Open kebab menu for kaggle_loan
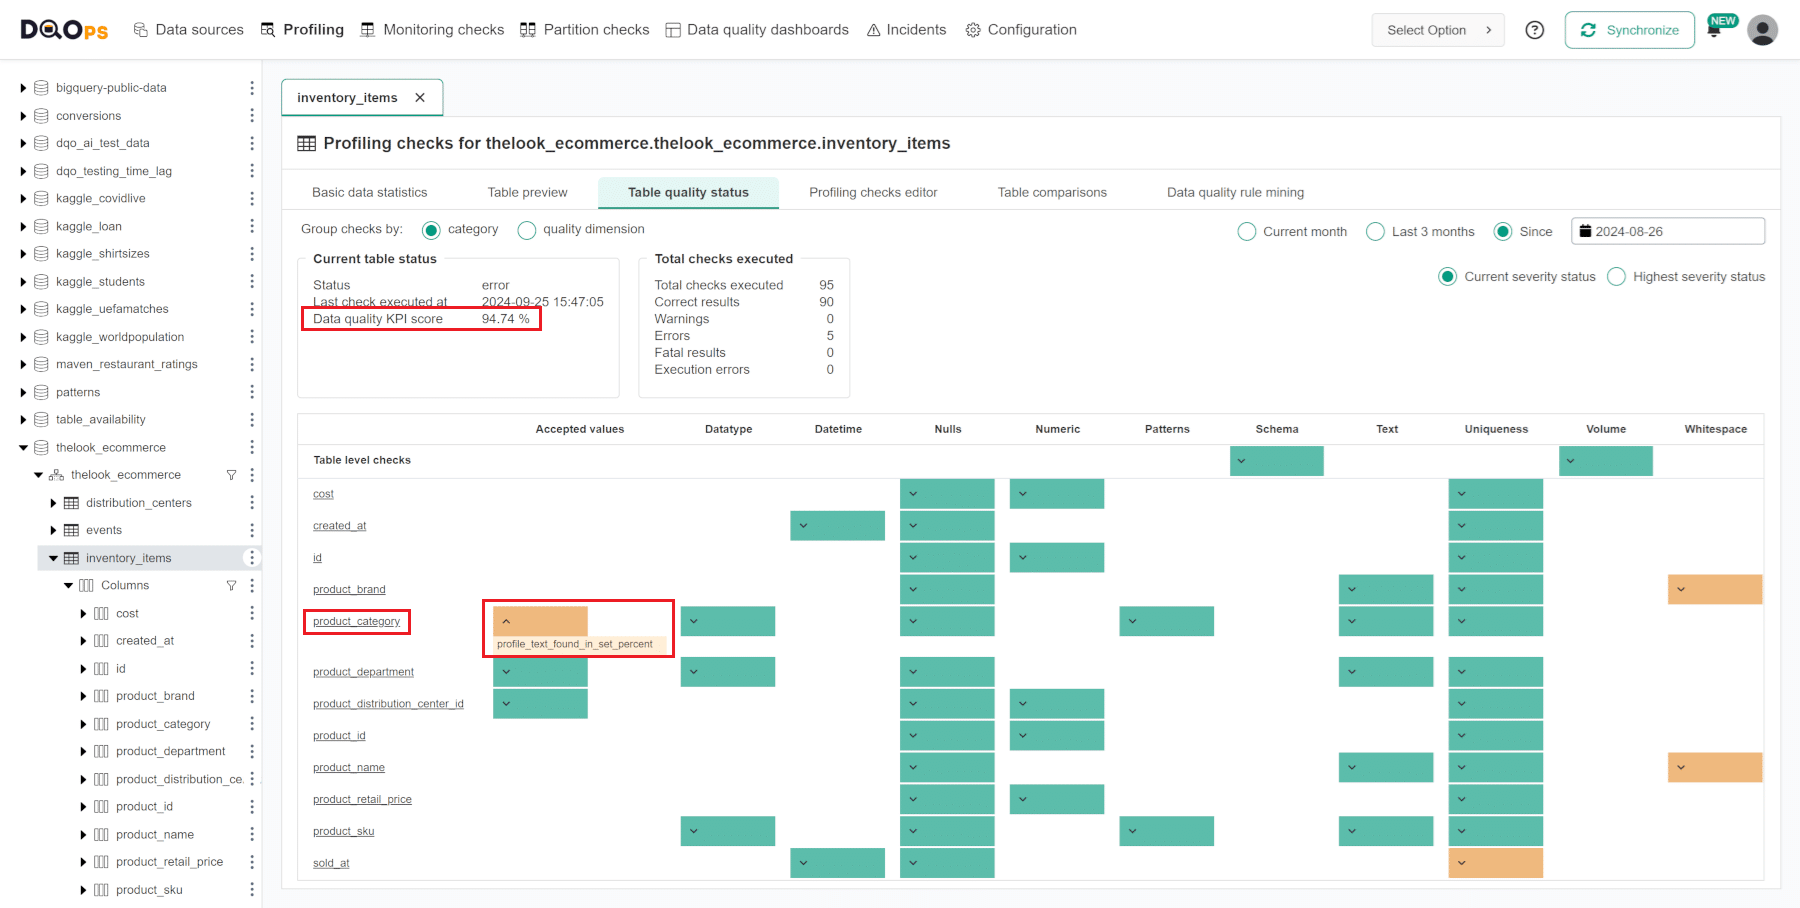 (252, 226)
